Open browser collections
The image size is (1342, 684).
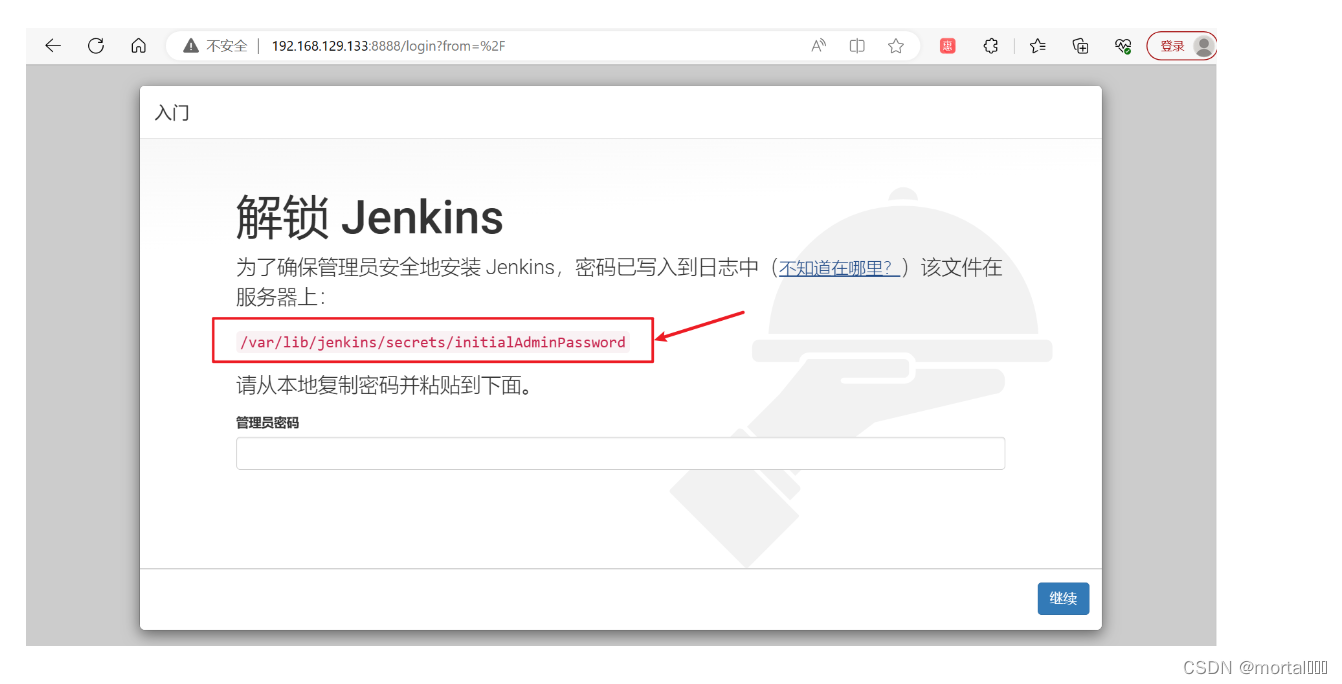coord(1080,46)
